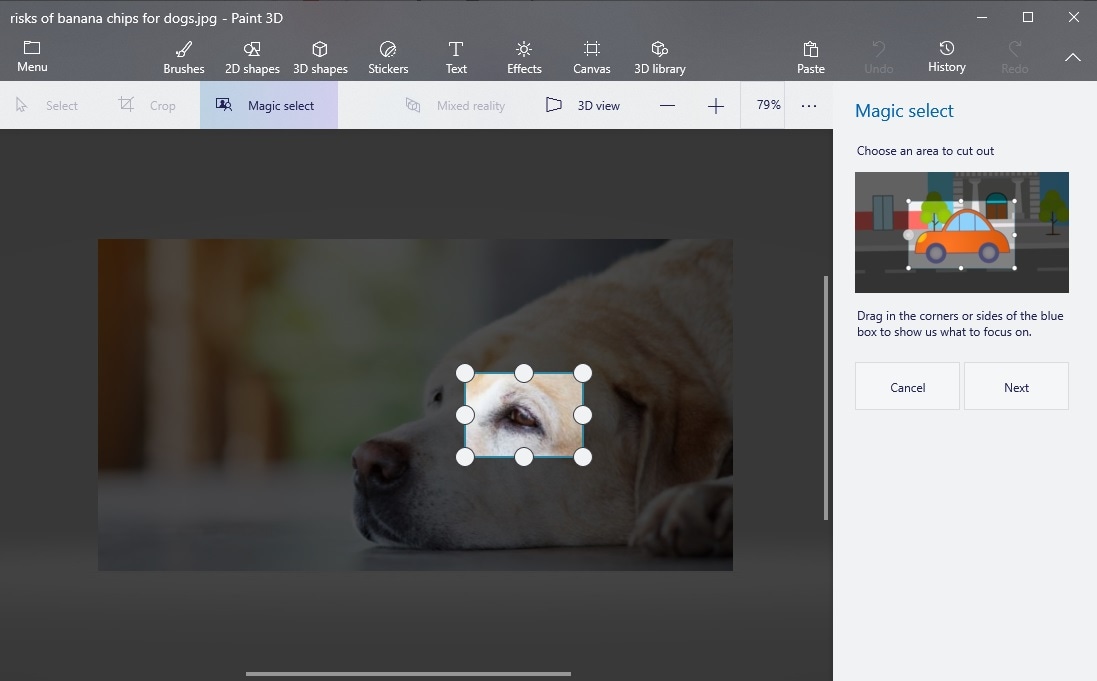Click the bottom-center selection box handle
Viewport: 1097px width, 681px height.
[x=524, y=457]
